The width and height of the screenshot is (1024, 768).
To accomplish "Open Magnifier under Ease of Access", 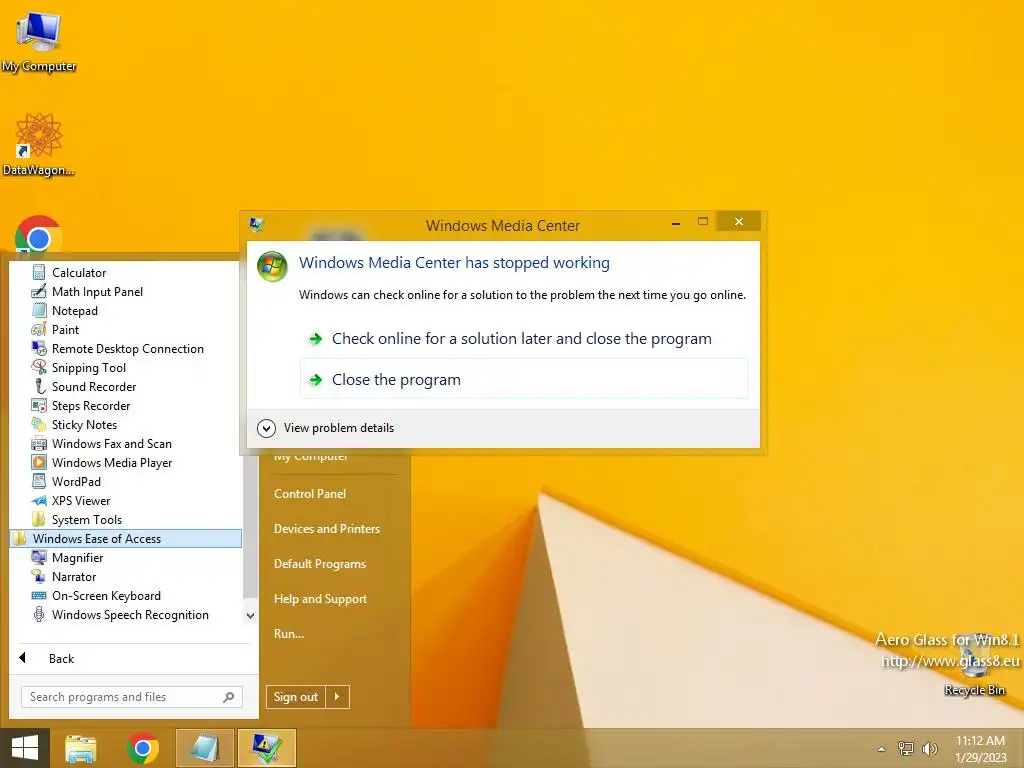I will coord(67,557).
